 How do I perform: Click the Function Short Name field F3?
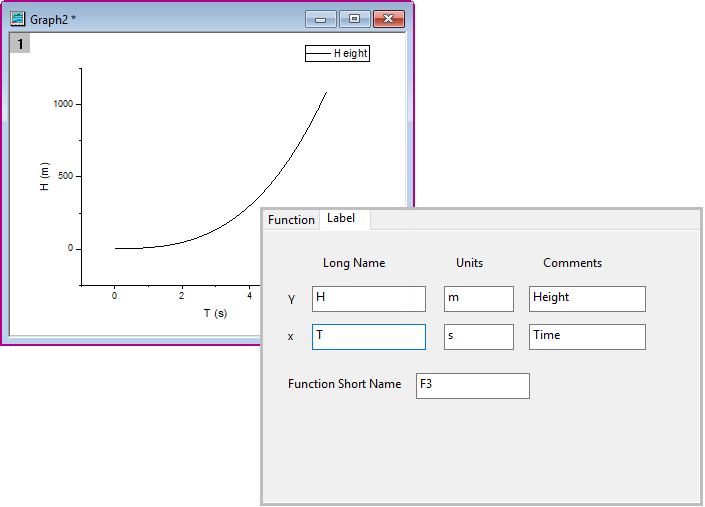pyautogui.click(x=473, y=386)
